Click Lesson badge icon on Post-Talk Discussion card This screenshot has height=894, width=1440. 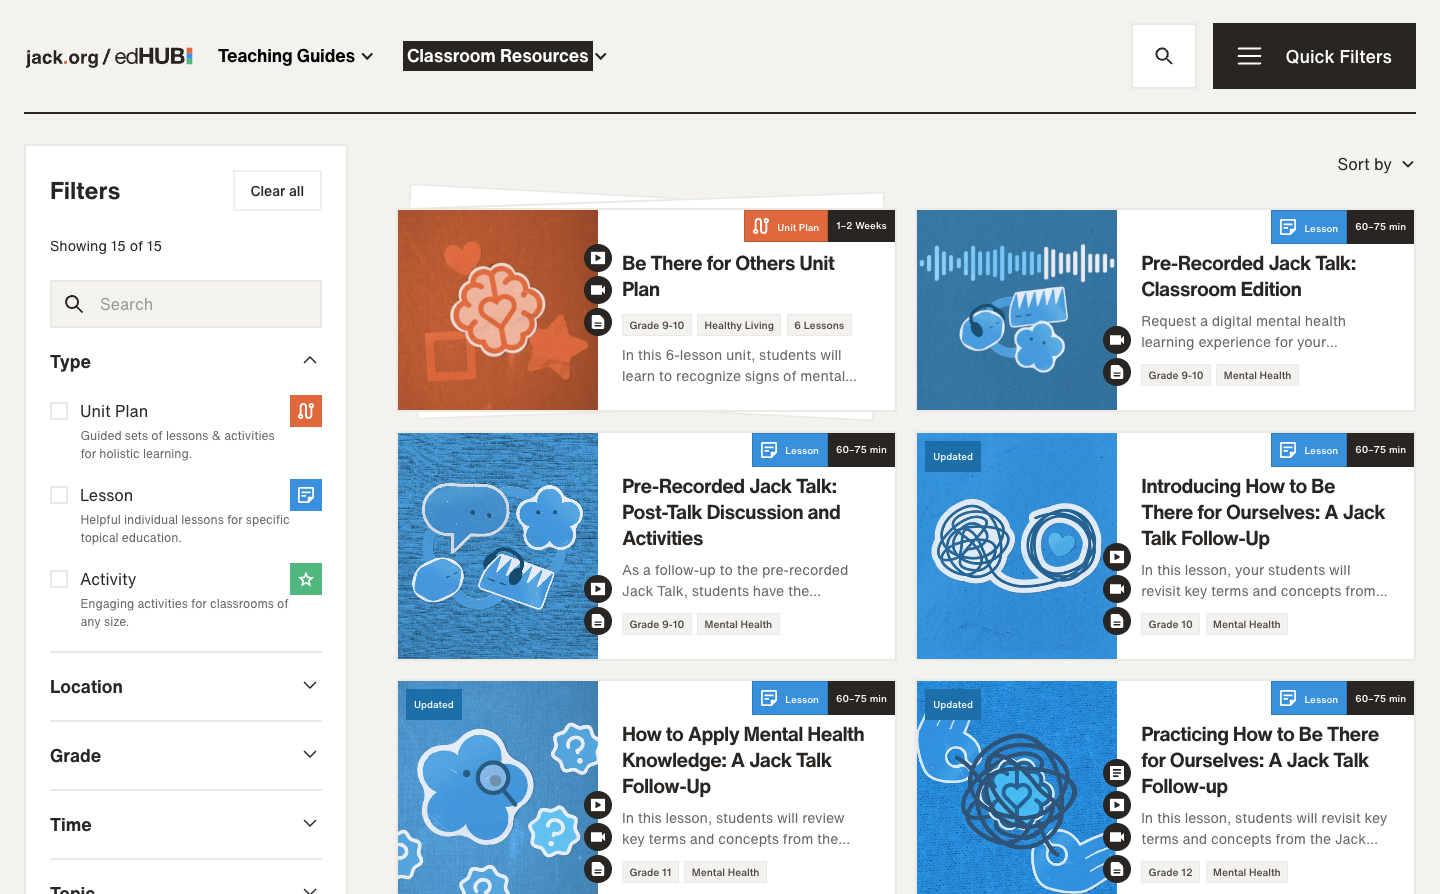769,450
